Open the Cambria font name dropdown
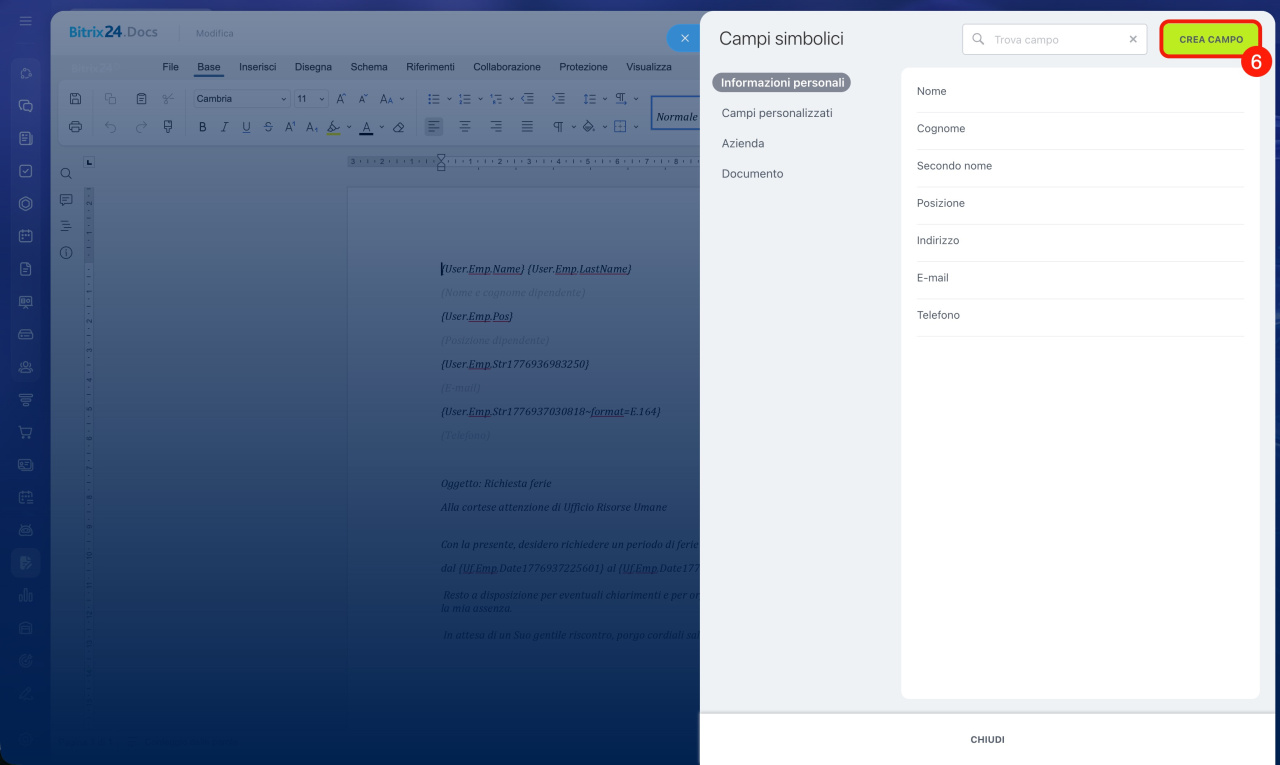This screenshot has width=1280, height=765. [x=241, y=99]
